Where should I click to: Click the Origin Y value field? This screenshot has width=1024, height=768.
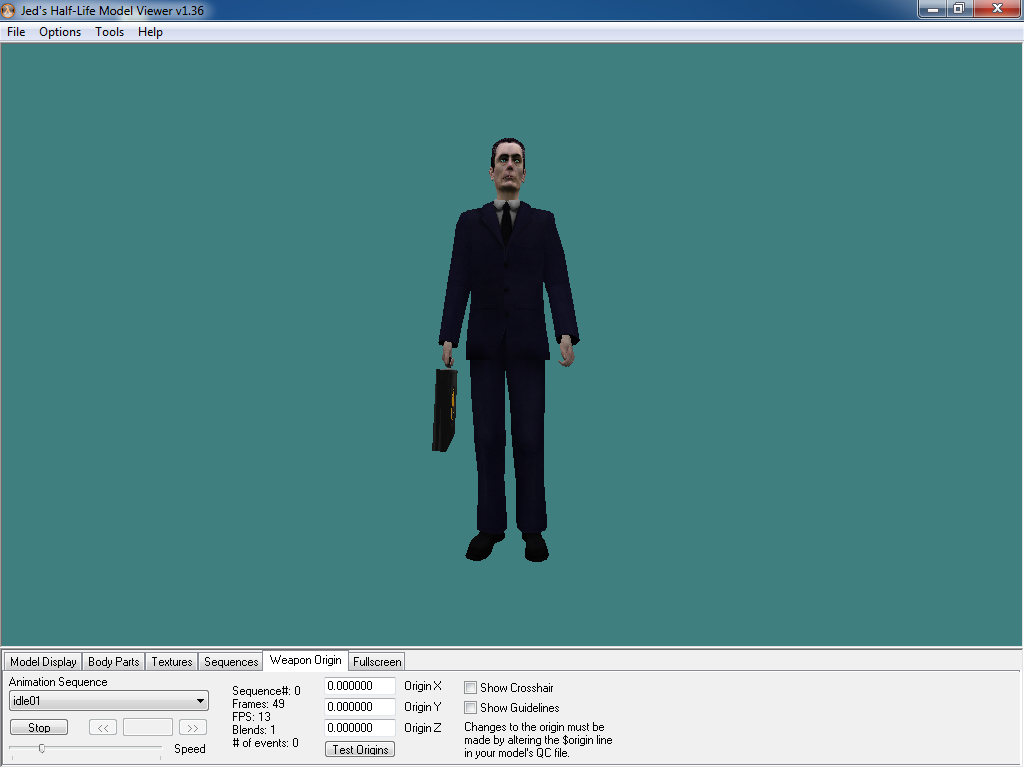pos(360,707)
